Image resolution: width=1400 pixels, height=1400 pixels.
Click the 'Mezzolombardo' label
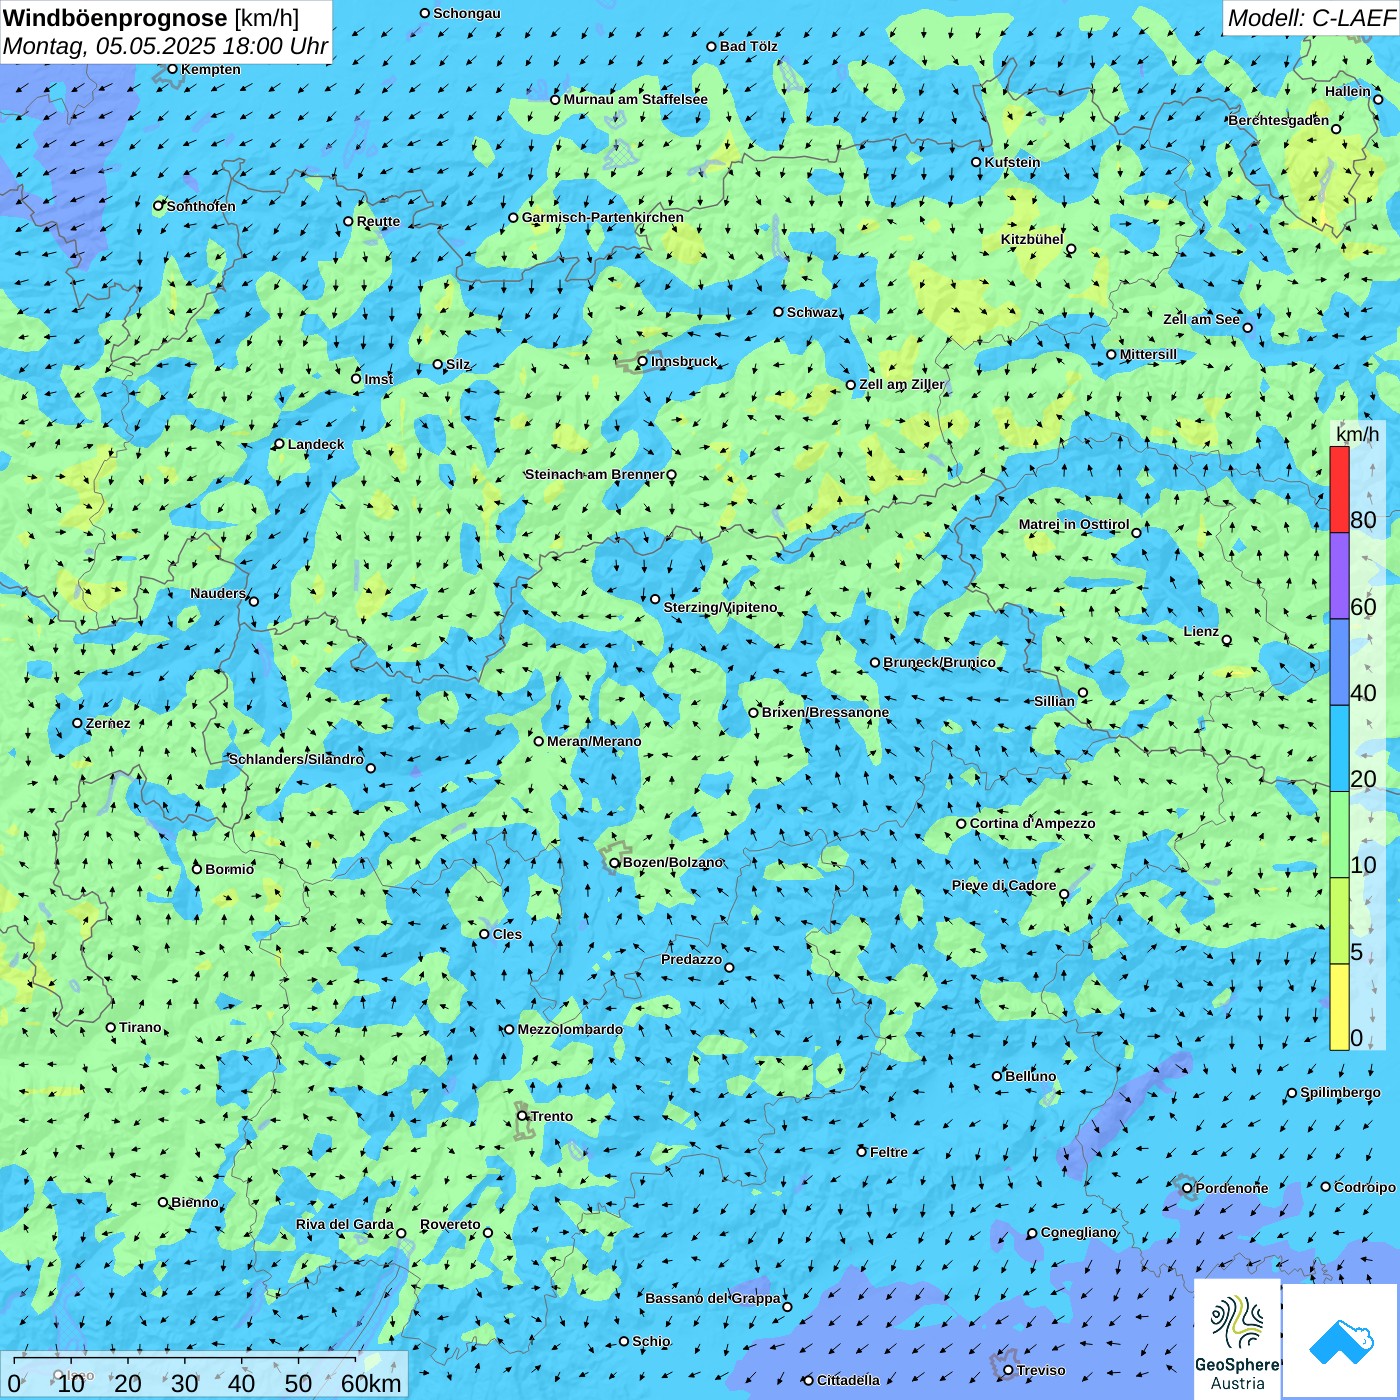(x=570, y=1029)
